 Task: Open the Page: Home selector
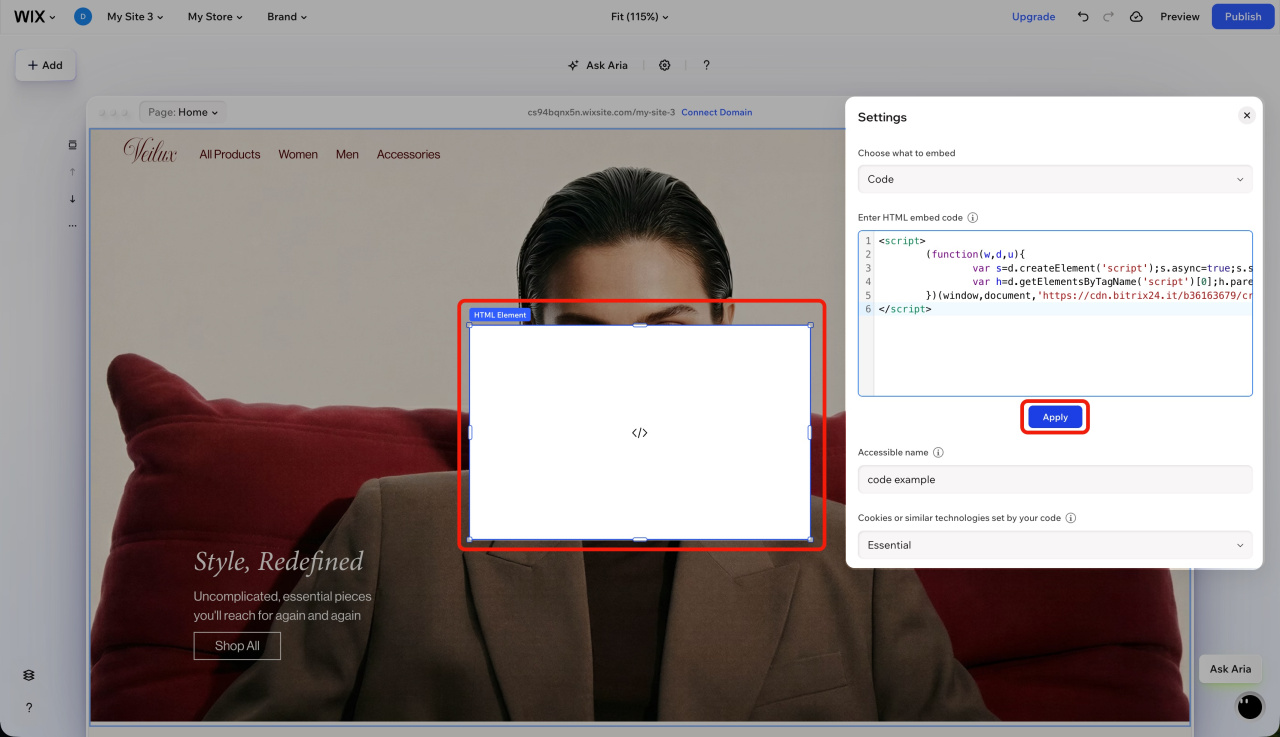point(182,112)
